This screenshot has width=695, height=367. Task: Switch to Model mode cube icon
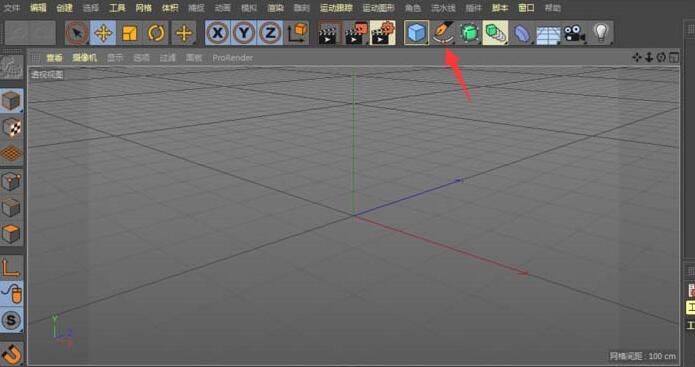pyautogui.click(x=12, y=101)
